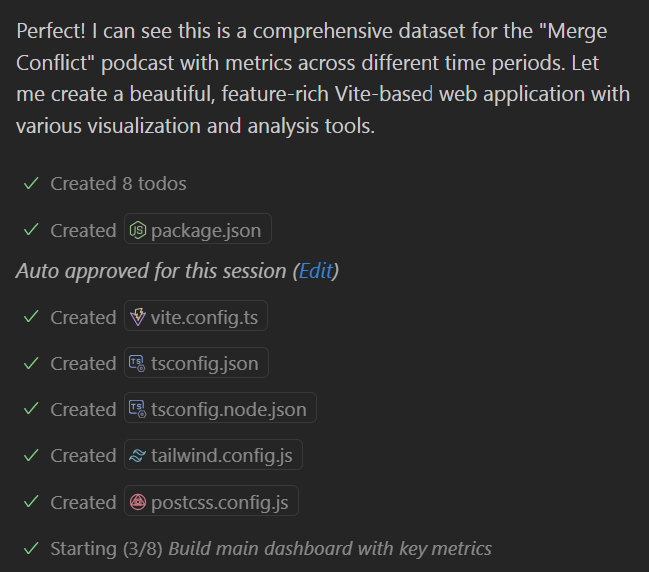Screen dimensions: 649x572
Task: Expand the Created 8 todos entry
Action: [x=118, y=184]
